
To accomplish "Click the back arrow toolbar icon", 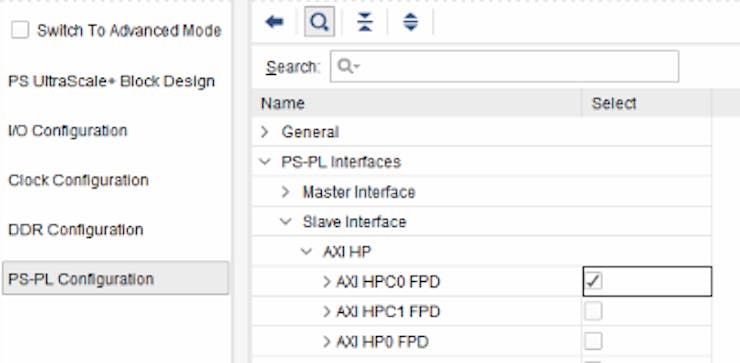I will [x=274, y=22].
